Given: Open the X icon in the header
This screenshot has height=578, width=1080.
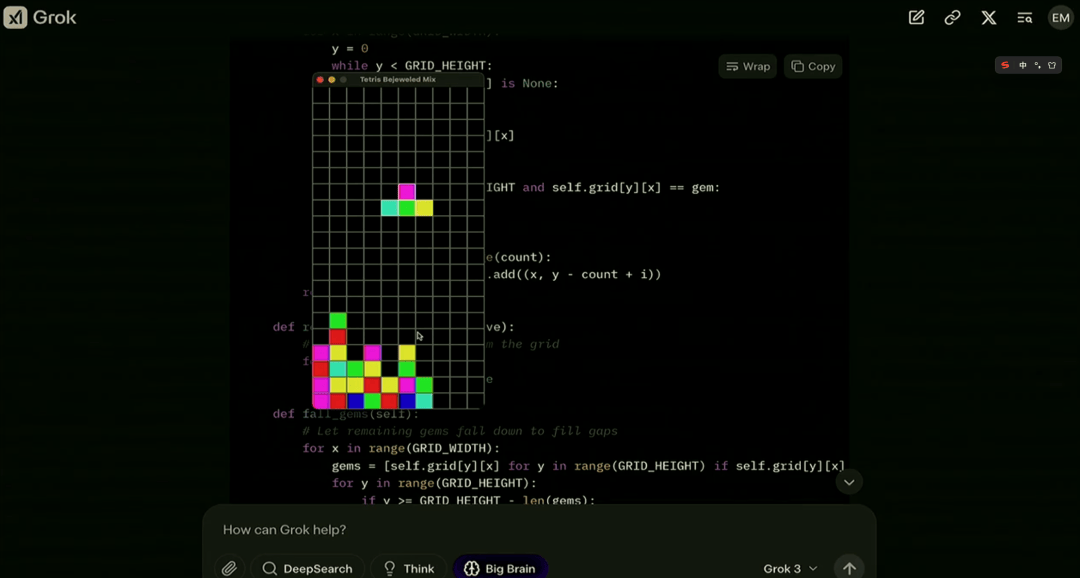Looking at the screenshot, I should coord(988,18).
